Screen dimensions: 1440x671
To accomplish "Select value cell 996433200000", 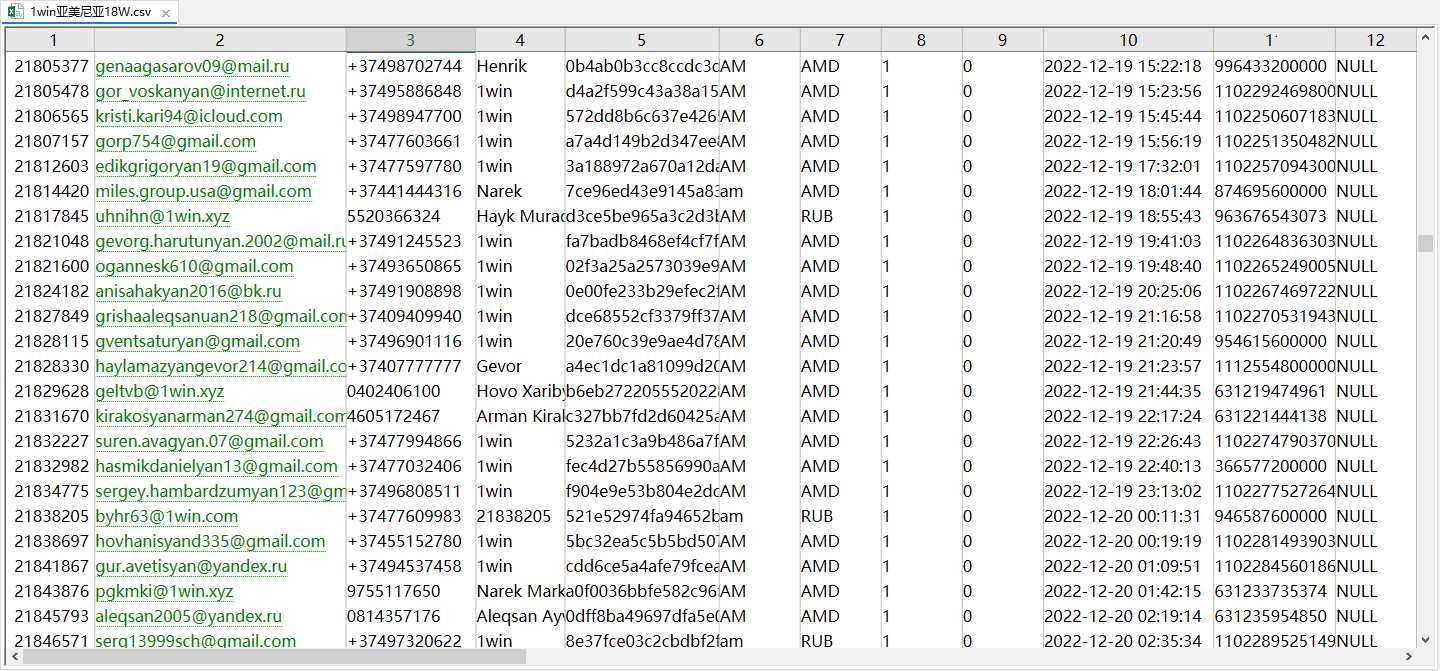I will tap(1275, 66).
